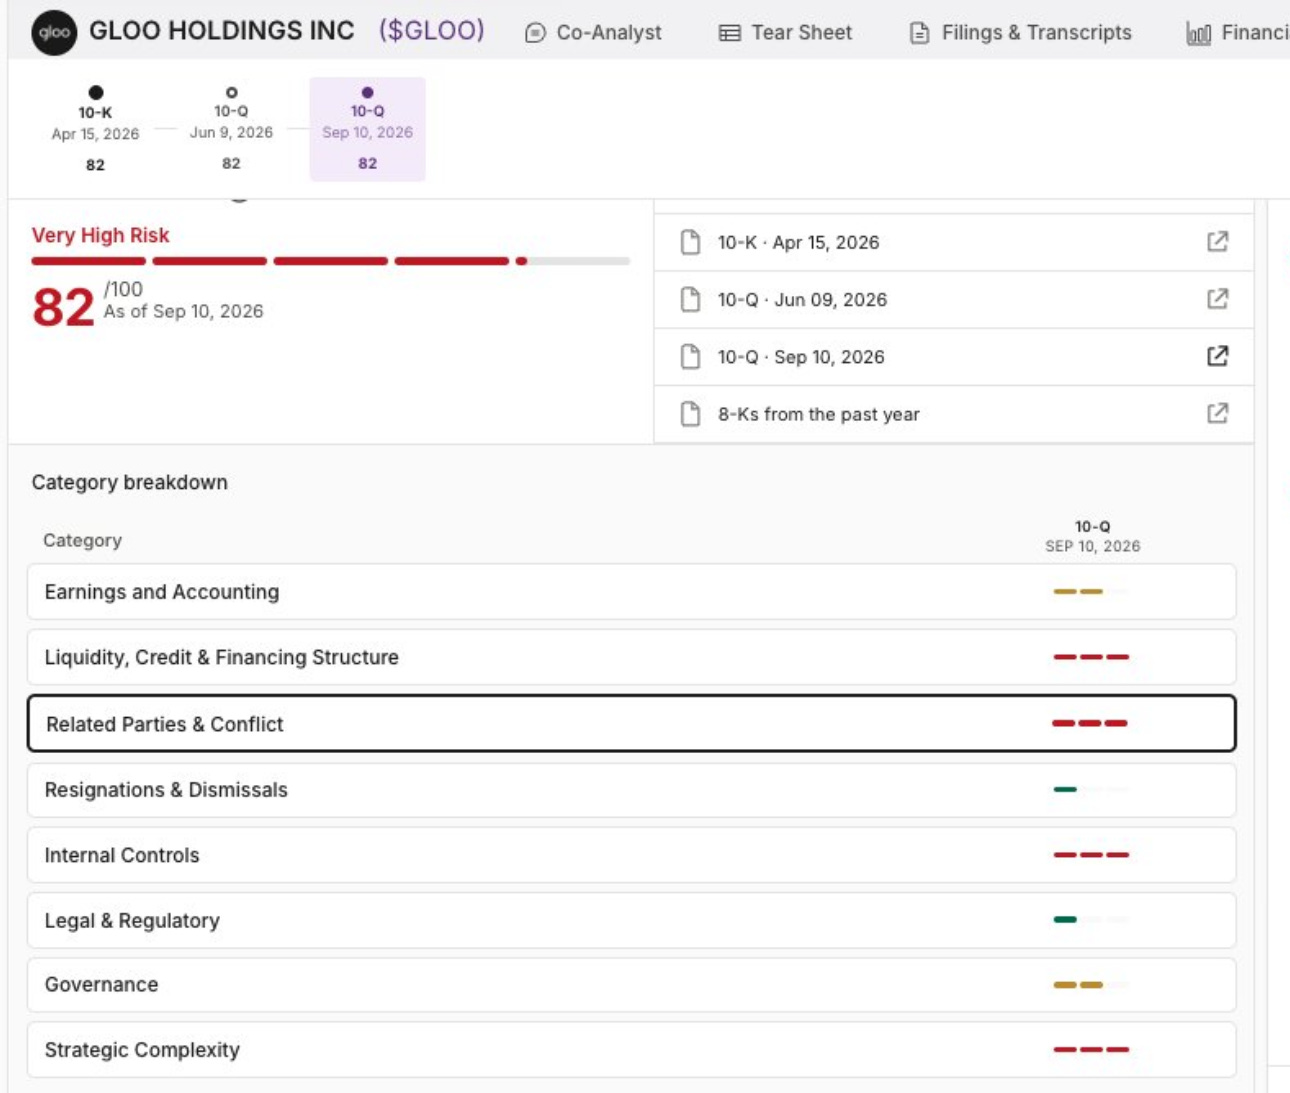Expand the Related Parties & Conflict row
The height and width of the screenshot is (1093, 1290).
pos(631,723)
